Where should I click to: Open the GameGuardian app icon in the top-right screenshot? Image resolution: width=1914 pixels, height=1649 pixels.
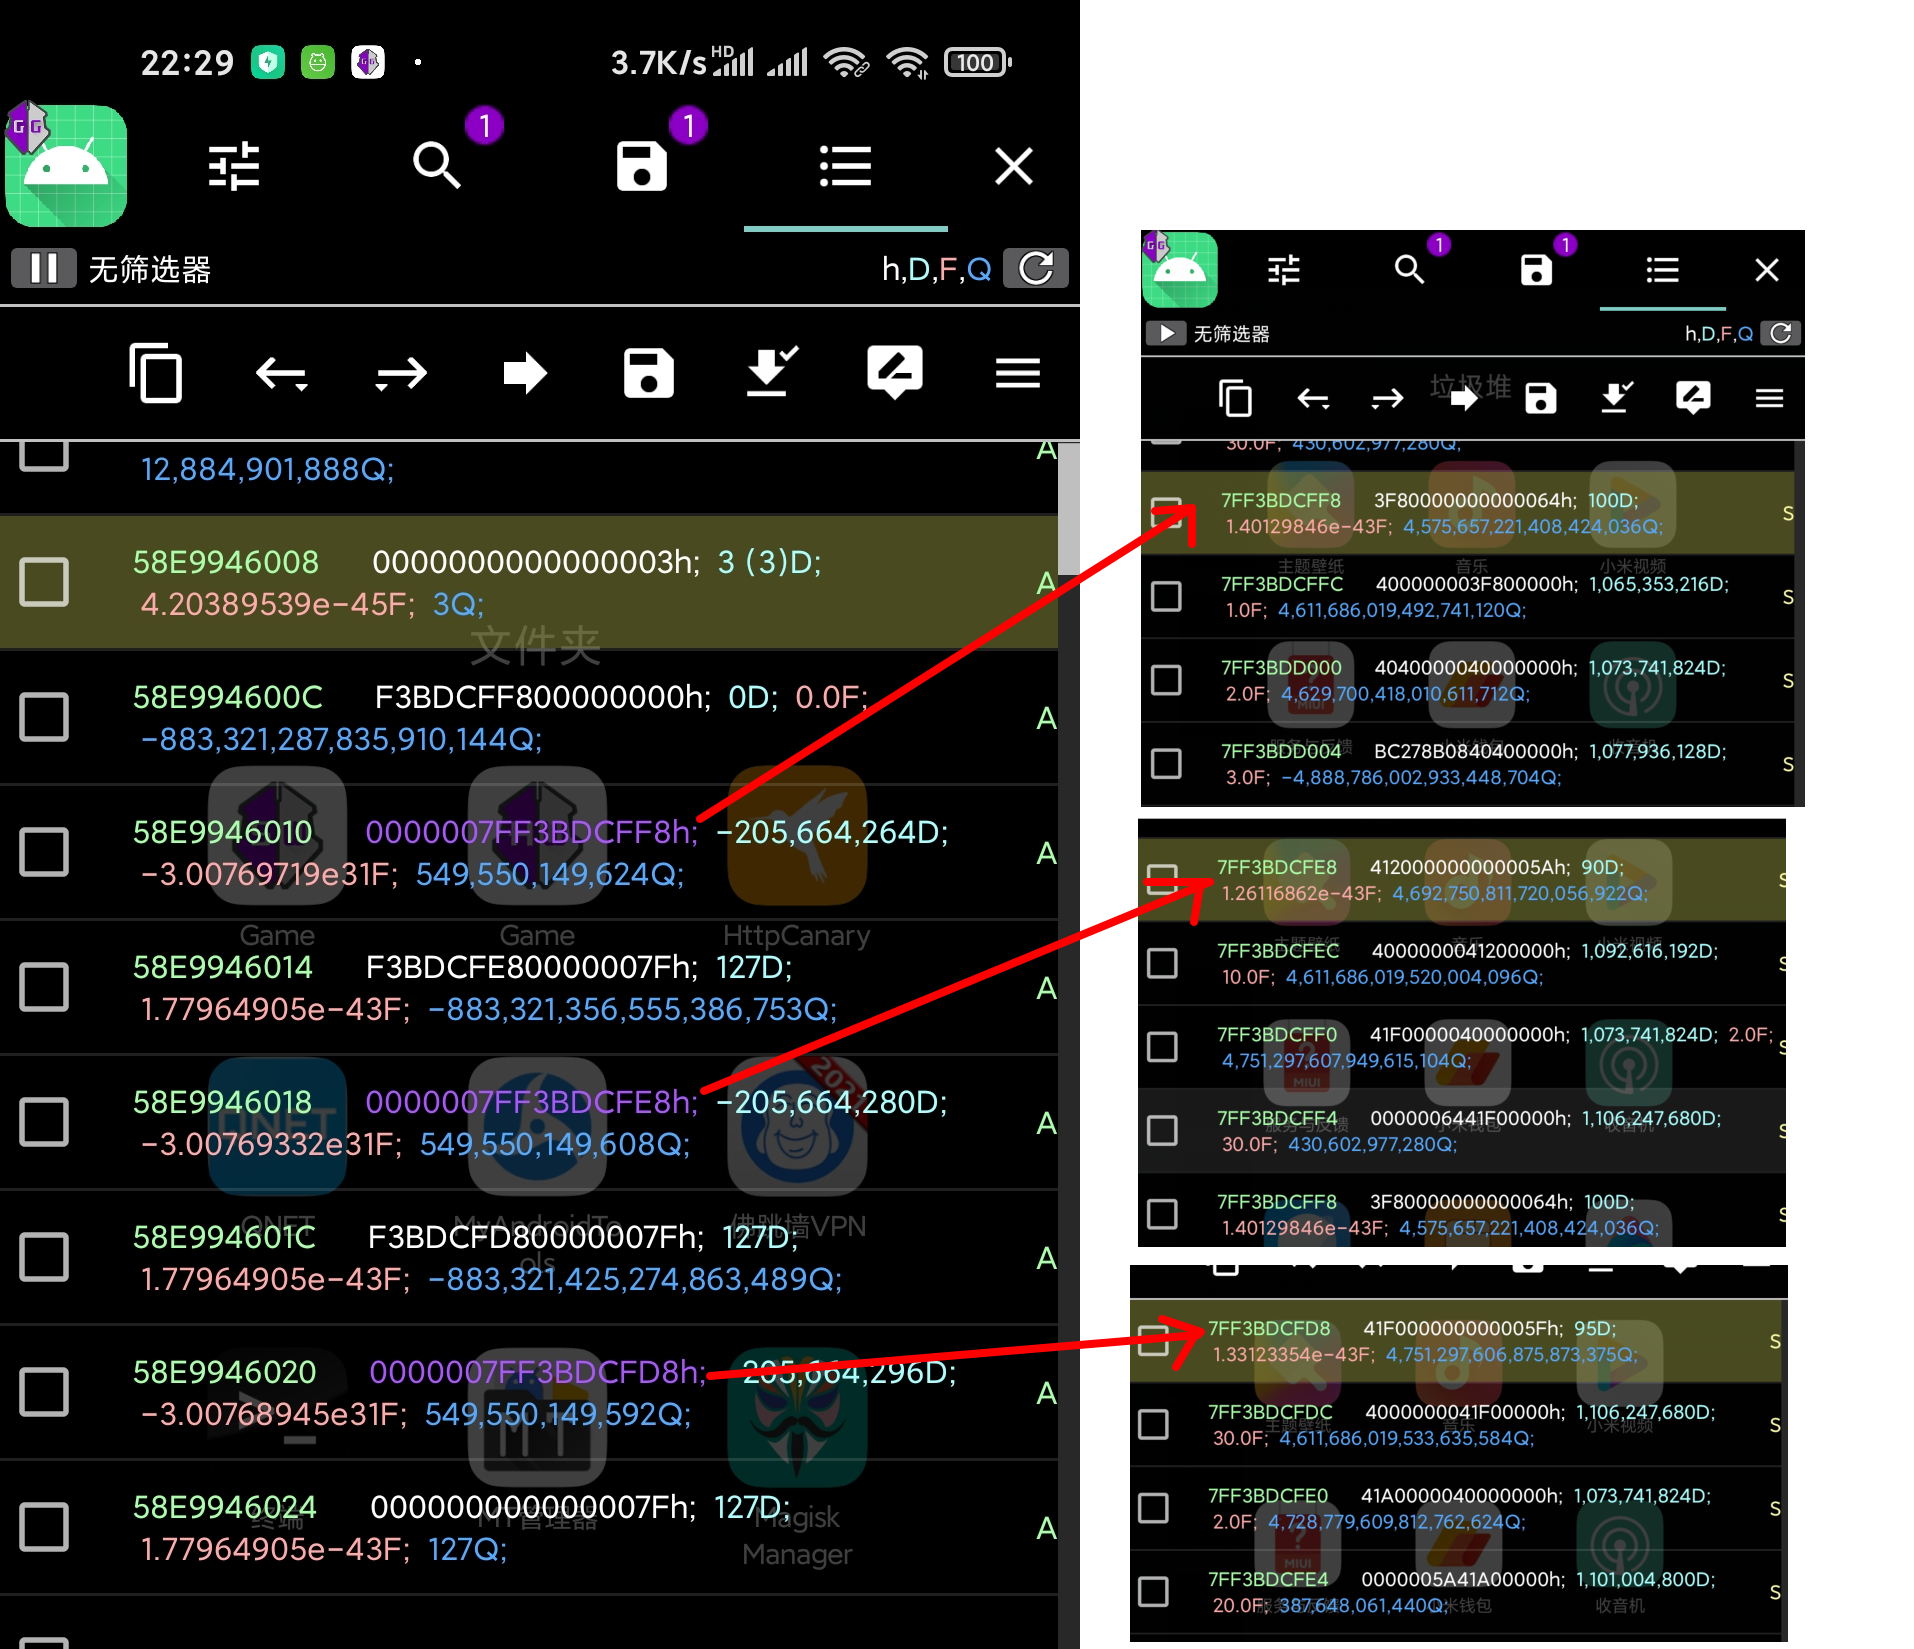click(x=1180, y=269)
